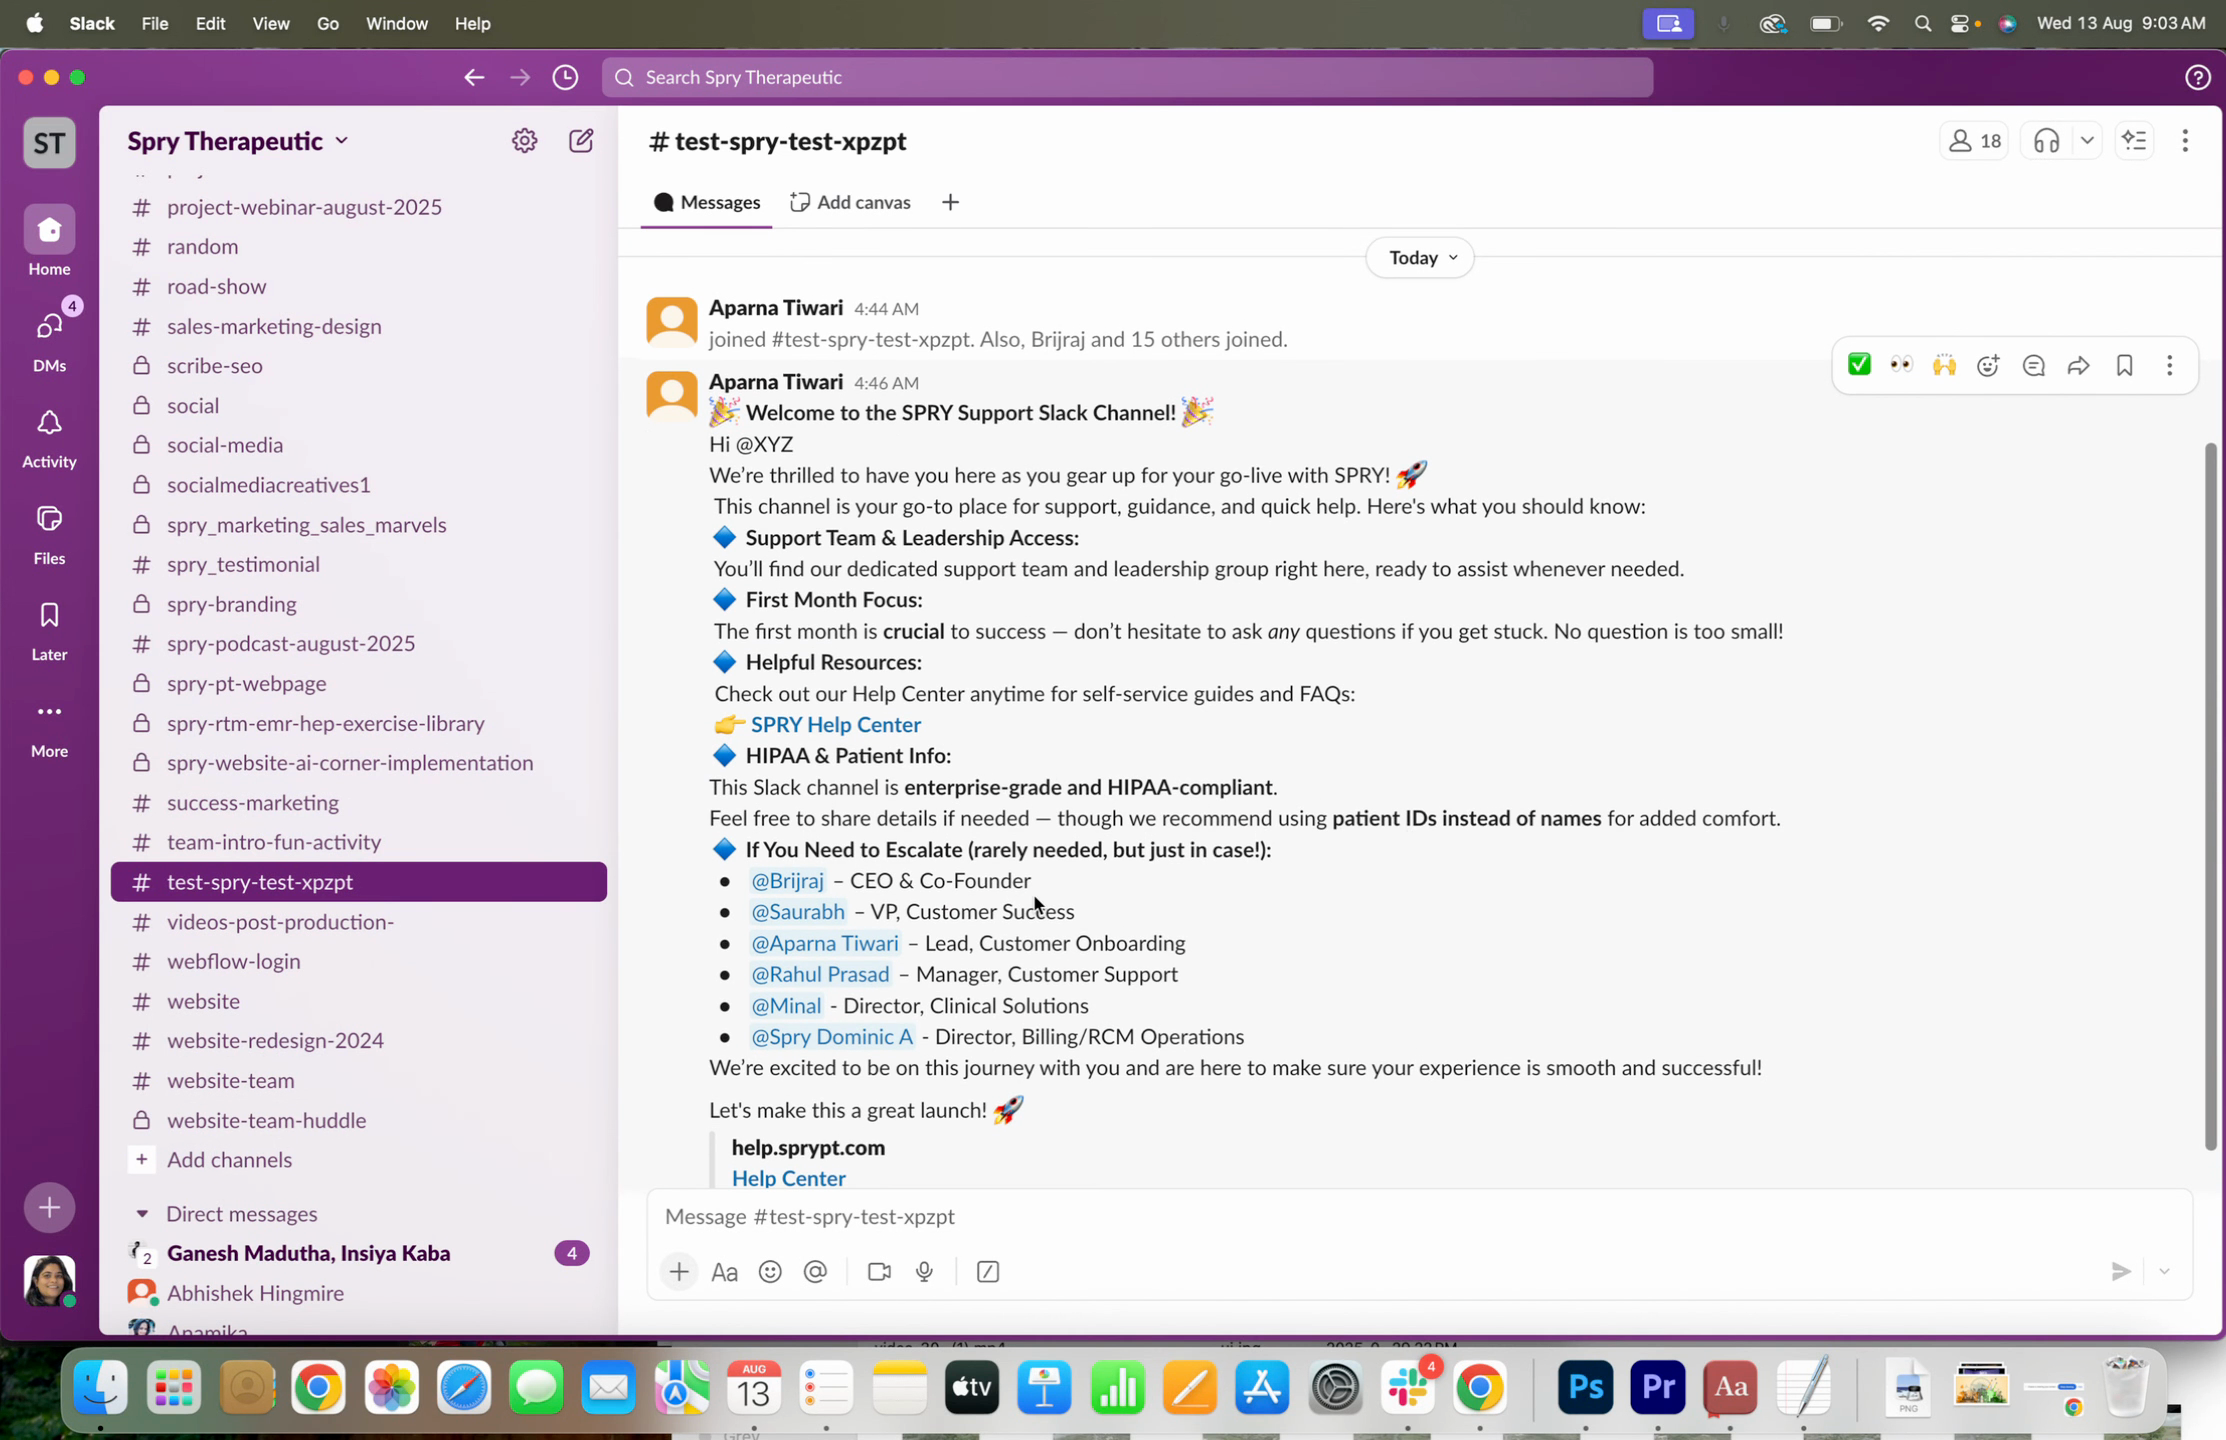Image resolution: width=2226 pixels, height=1440 pixels.
Task: Collapse the Direct messages section
Action: click(142, 1214)
